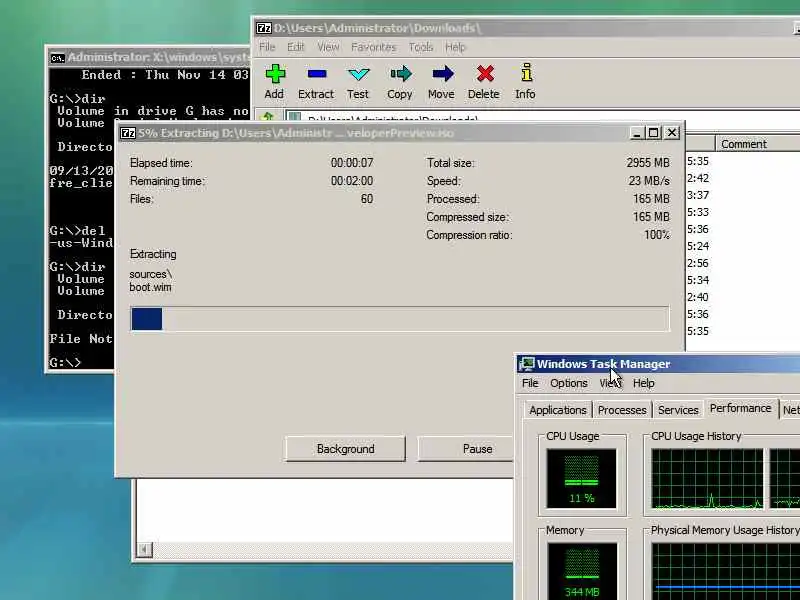Screen dimensions: 800x600
Task: Click the red Delete icon in 7-Zip
Action: point(485,74)
